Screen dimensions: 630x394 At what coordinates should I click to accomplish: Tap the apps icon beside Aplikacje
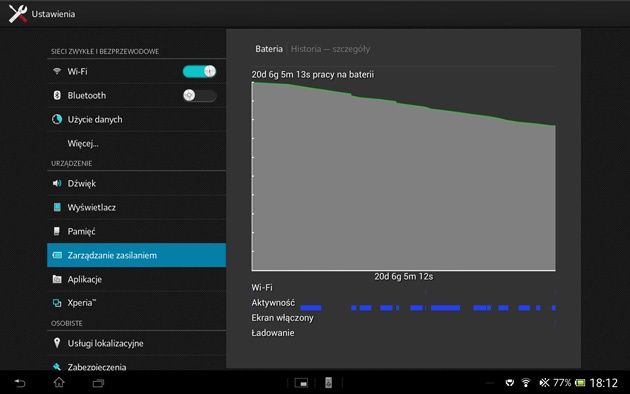pos(57,279)
